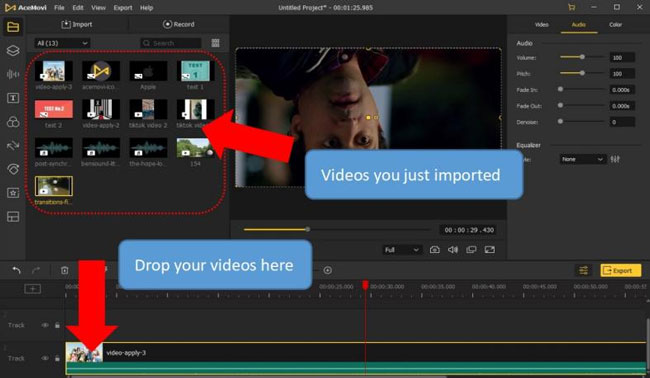Click the Pitch value field
Screen dimensions: 650x378
coord(622,74)
